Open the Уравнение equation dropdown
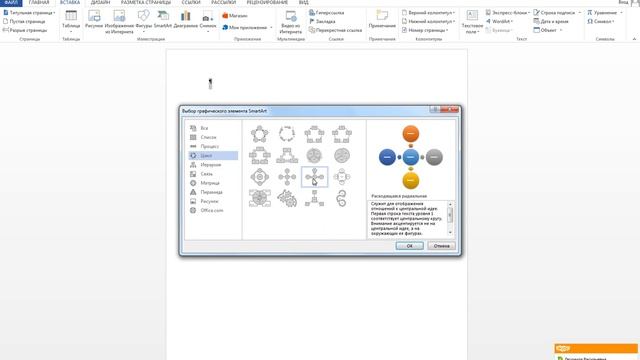This screenshot has width=640, height=360. [605, 13]
